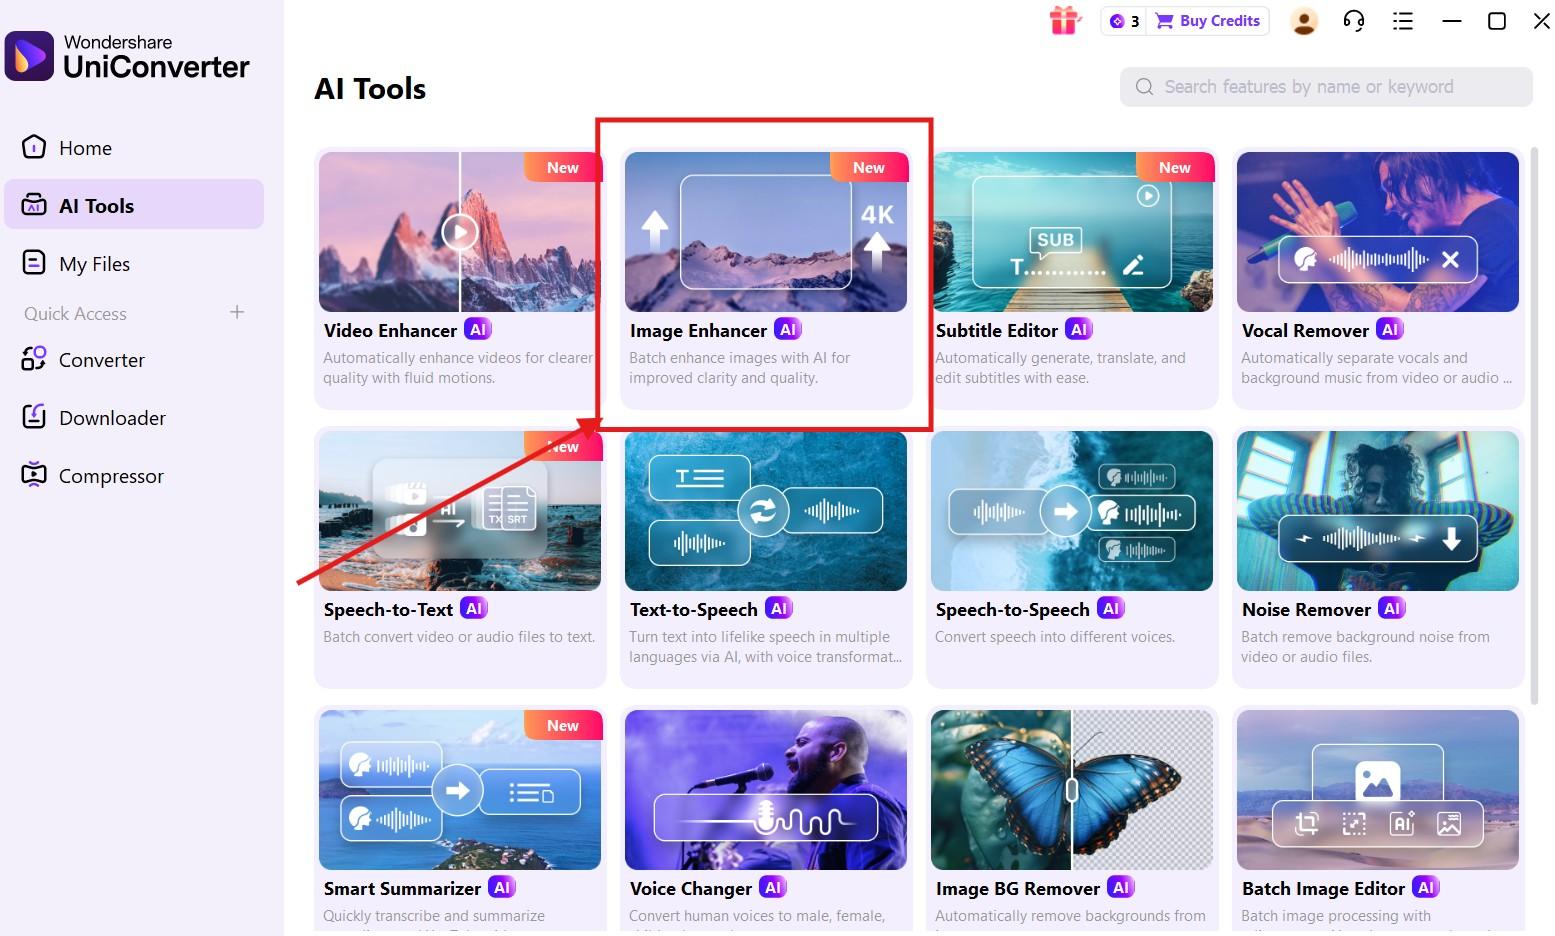The width and height of the screenshot is (1555, 936).
Task: Open the gift box promotions icon
Action: pos(1065,21)
